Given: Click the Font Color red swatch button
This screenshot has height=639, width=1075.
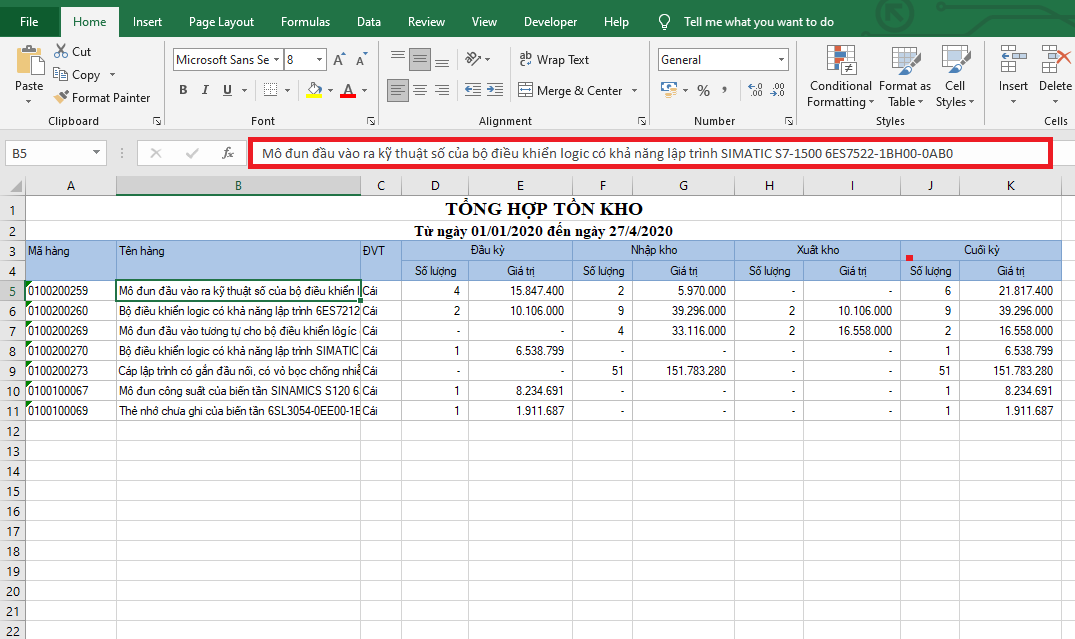Looking at the screenshot, I should 347,91.
